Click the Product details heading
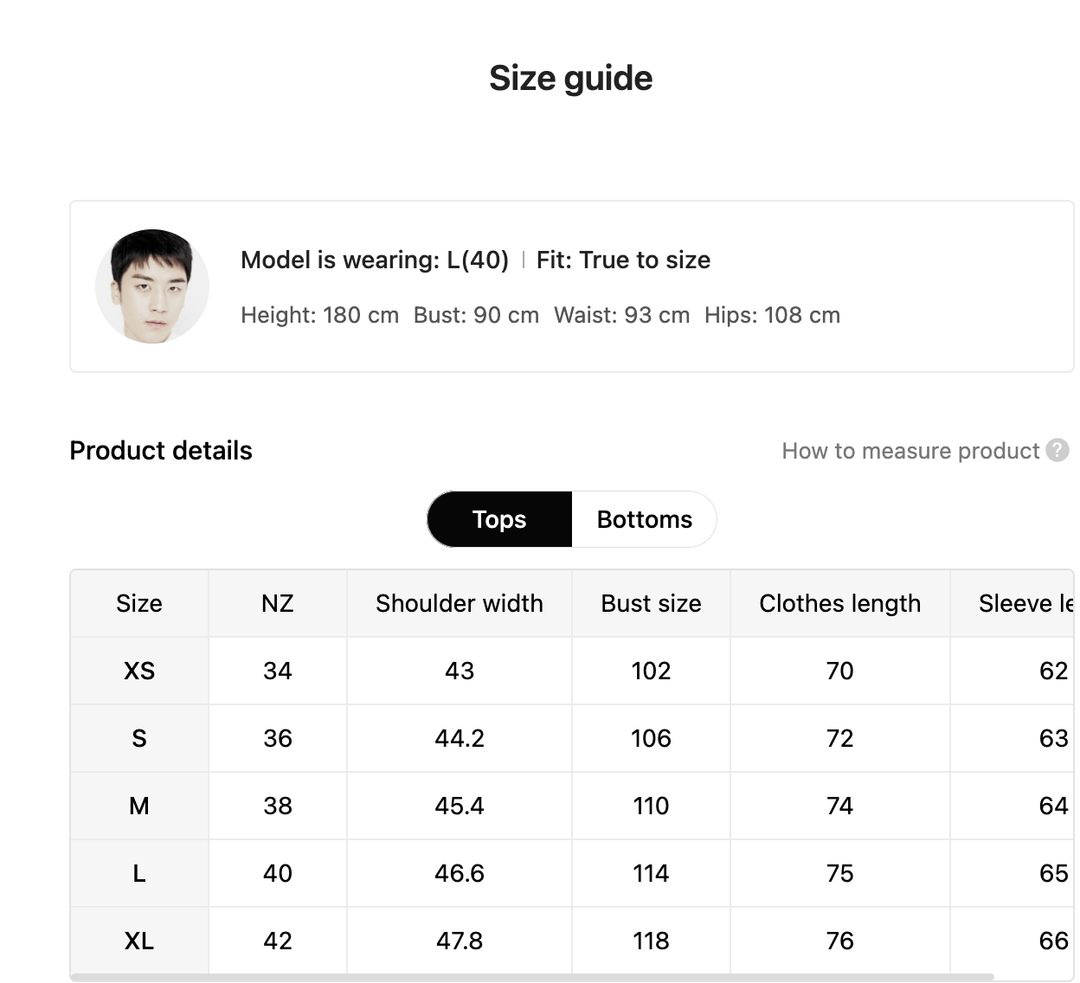1080x983 pixels. [x=161, y=451]
